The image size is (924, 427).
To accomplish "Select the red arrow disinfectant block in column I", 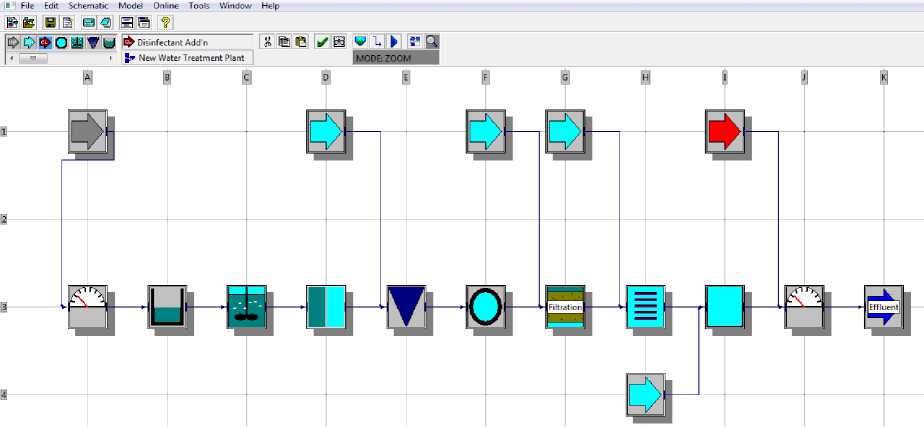I will (725, 131).
